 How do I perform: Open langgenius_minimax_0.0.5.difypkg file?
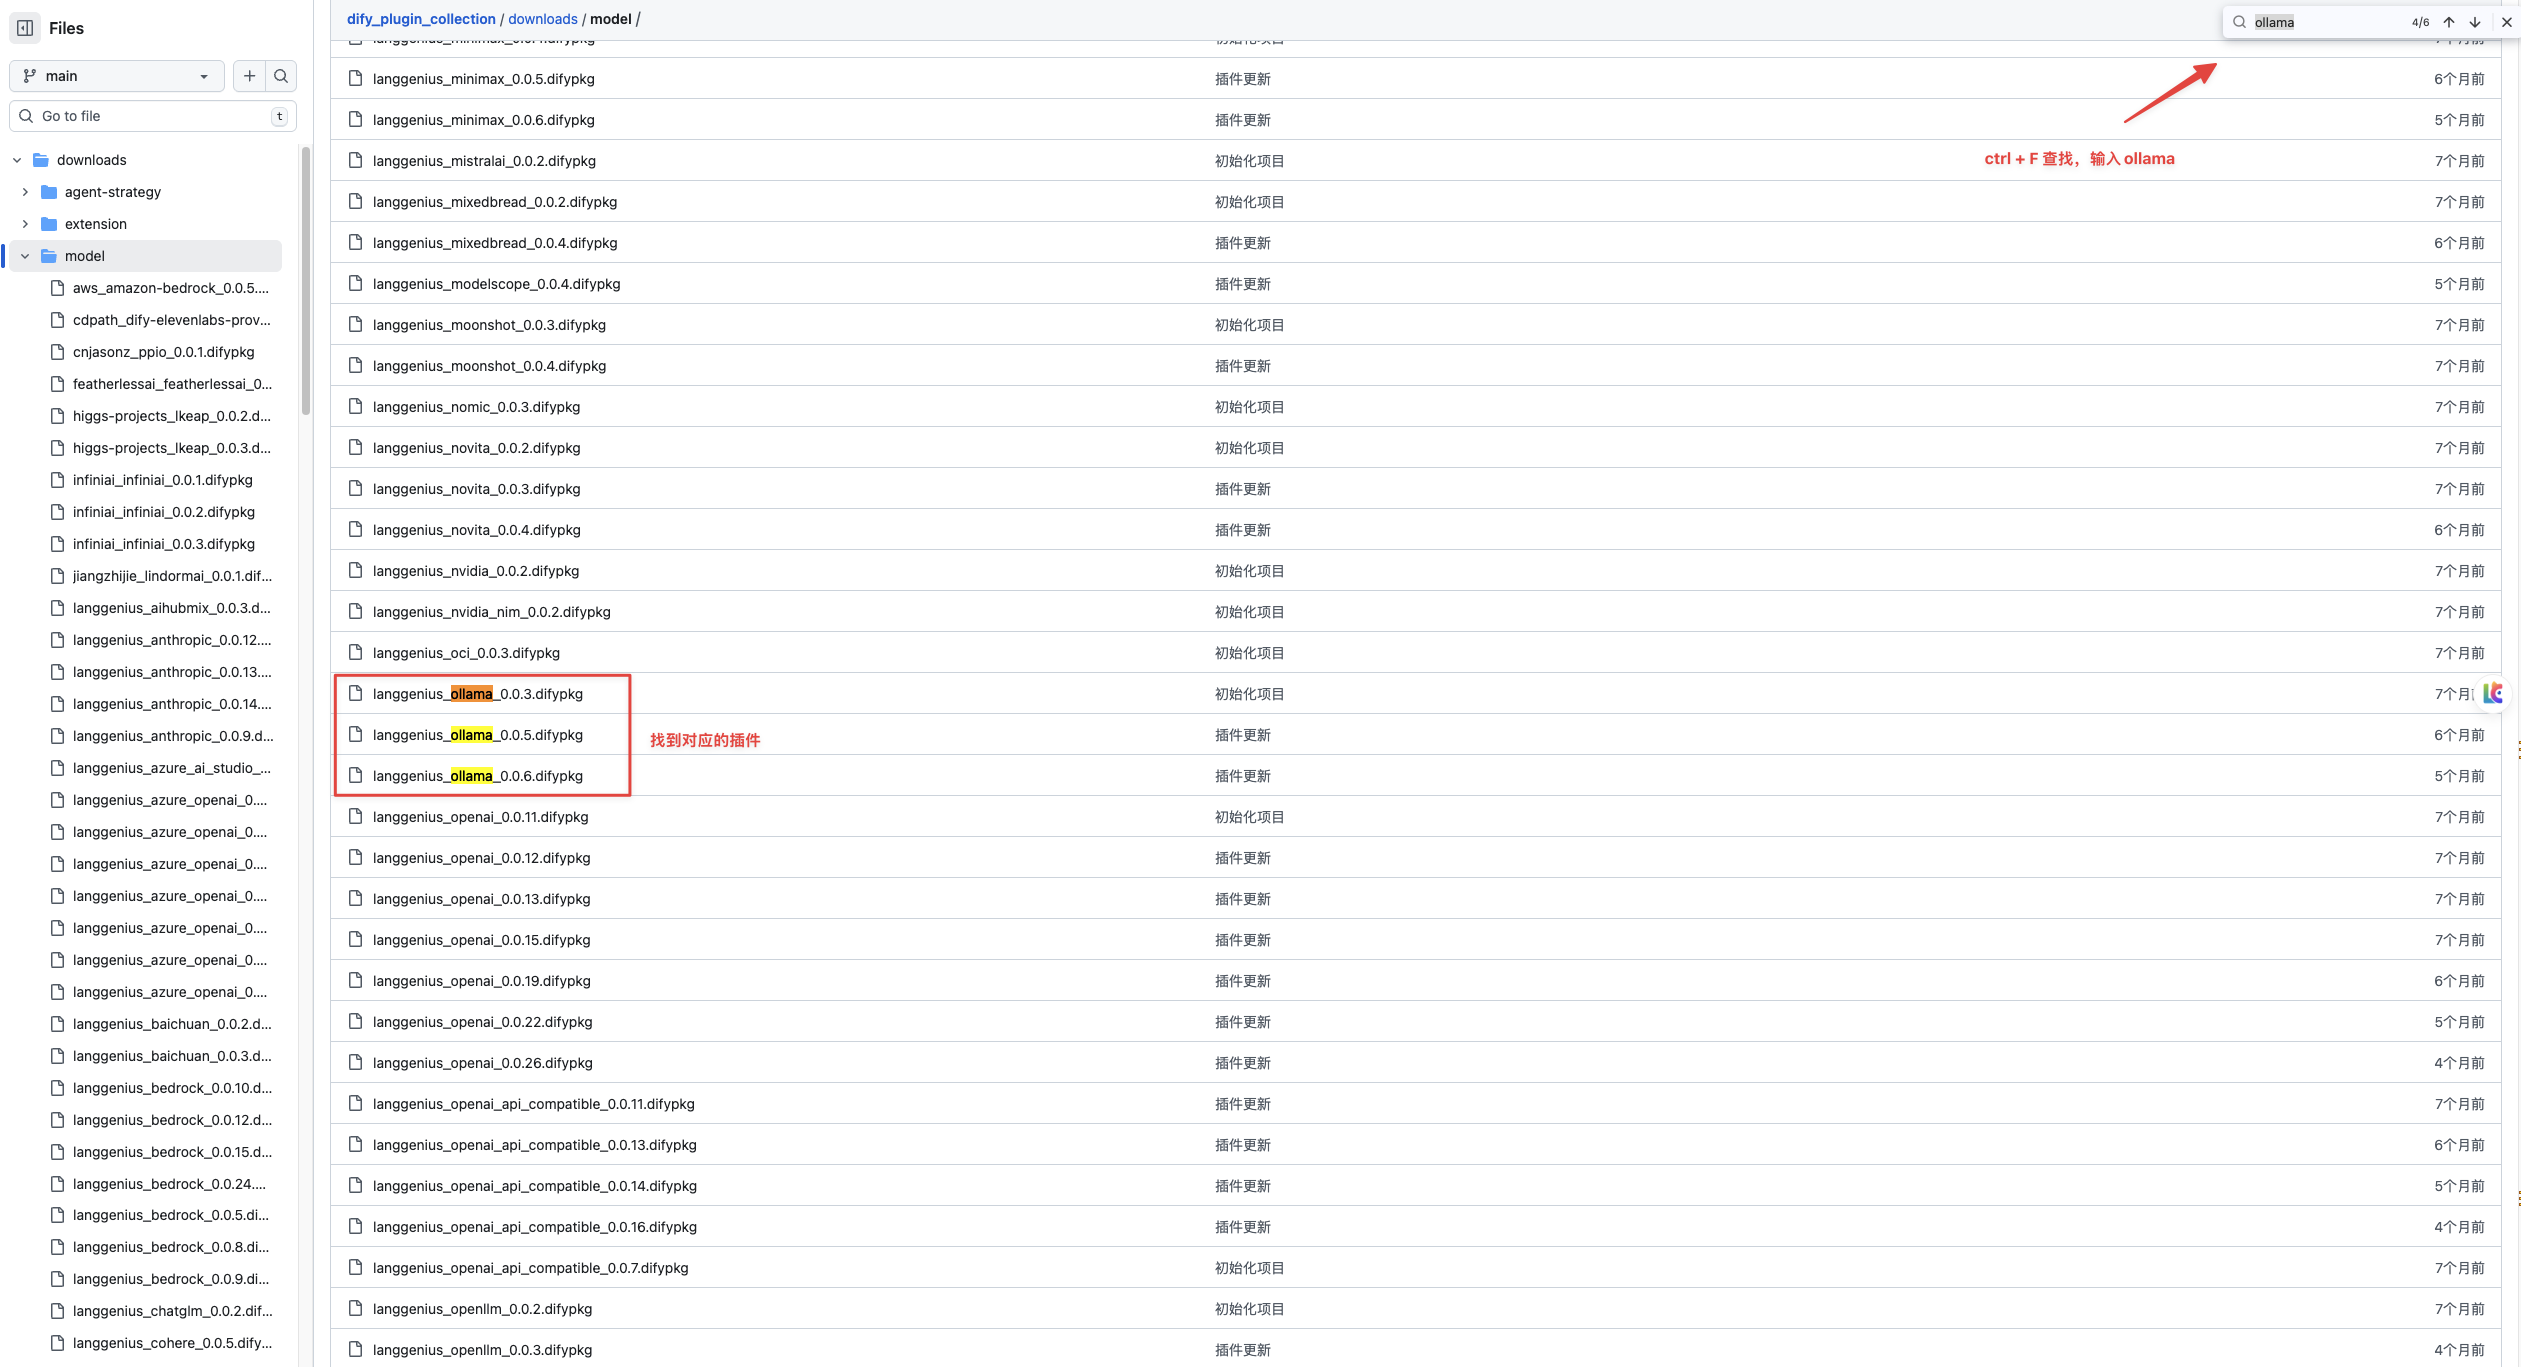484,79
